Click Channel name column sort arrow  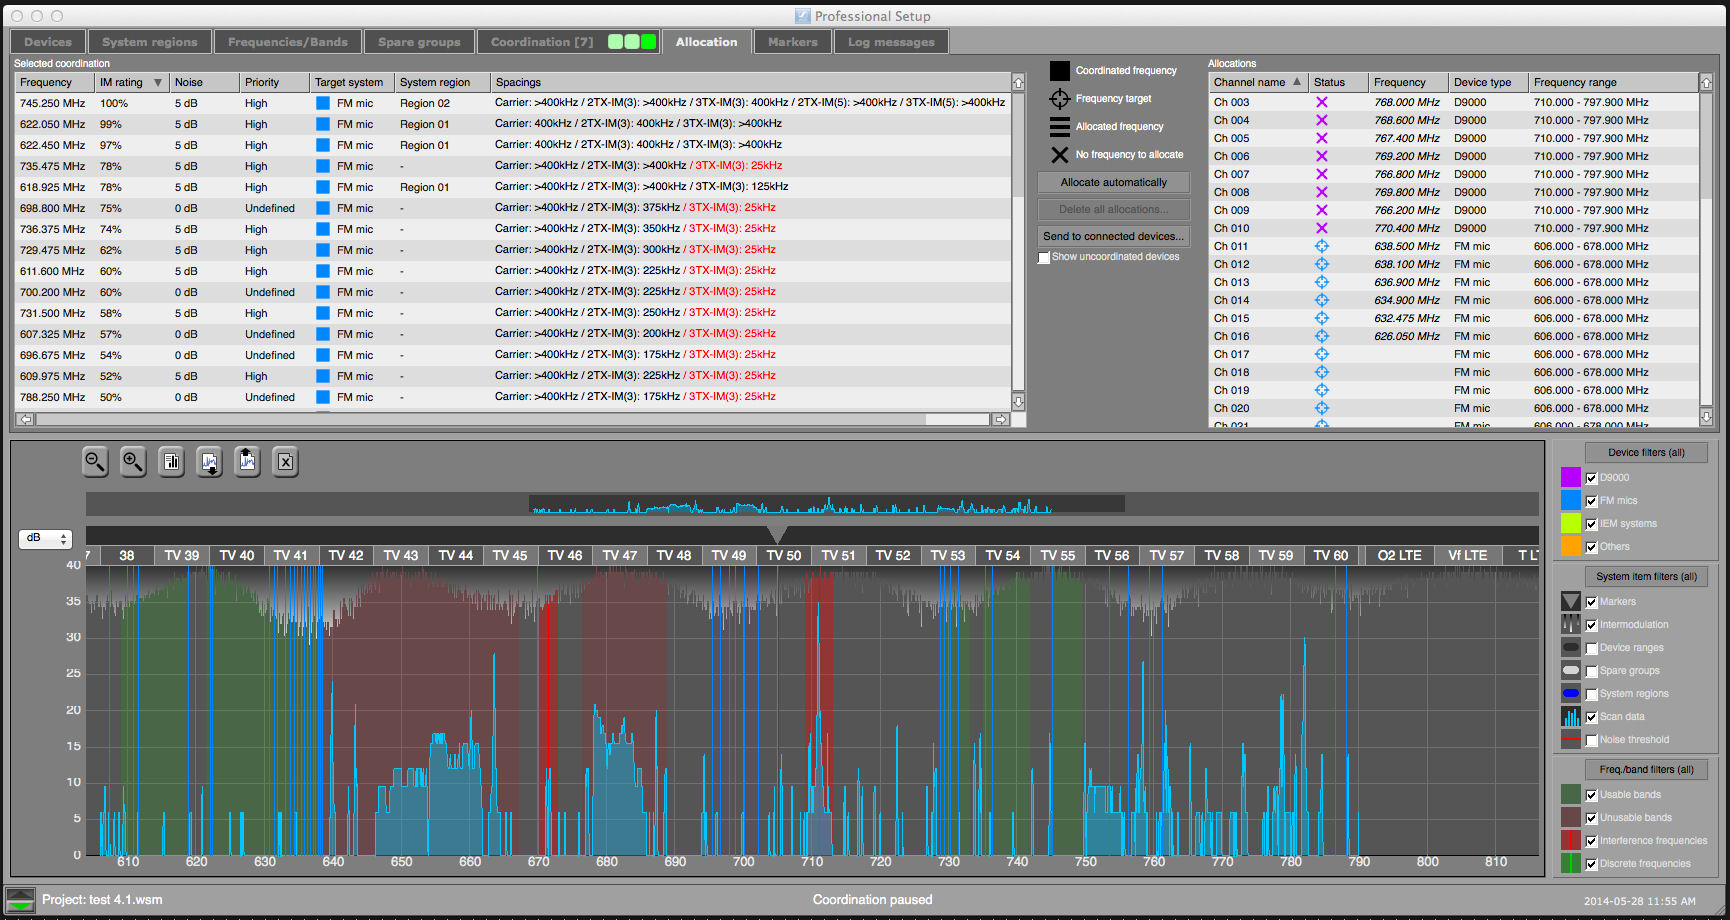click(1297, 82)
